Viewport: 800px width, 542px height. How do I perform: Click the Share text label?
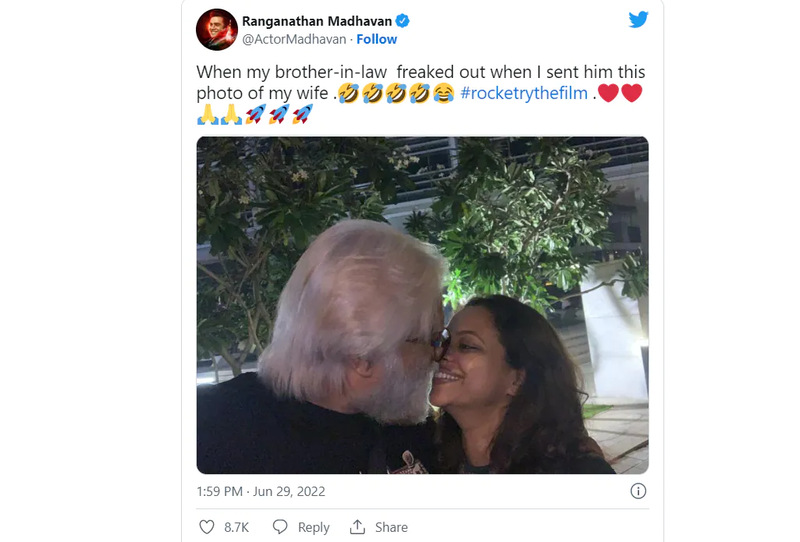tap(391, 527)
